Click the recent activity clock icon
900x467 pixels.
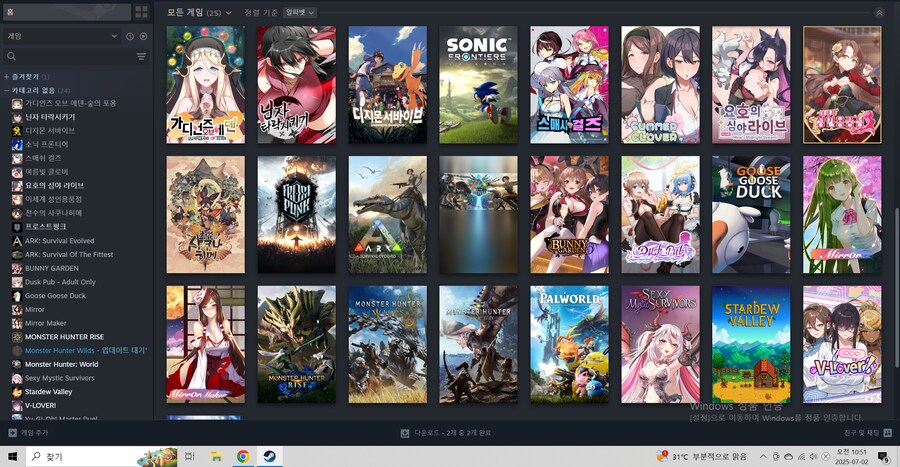point(130,36)
